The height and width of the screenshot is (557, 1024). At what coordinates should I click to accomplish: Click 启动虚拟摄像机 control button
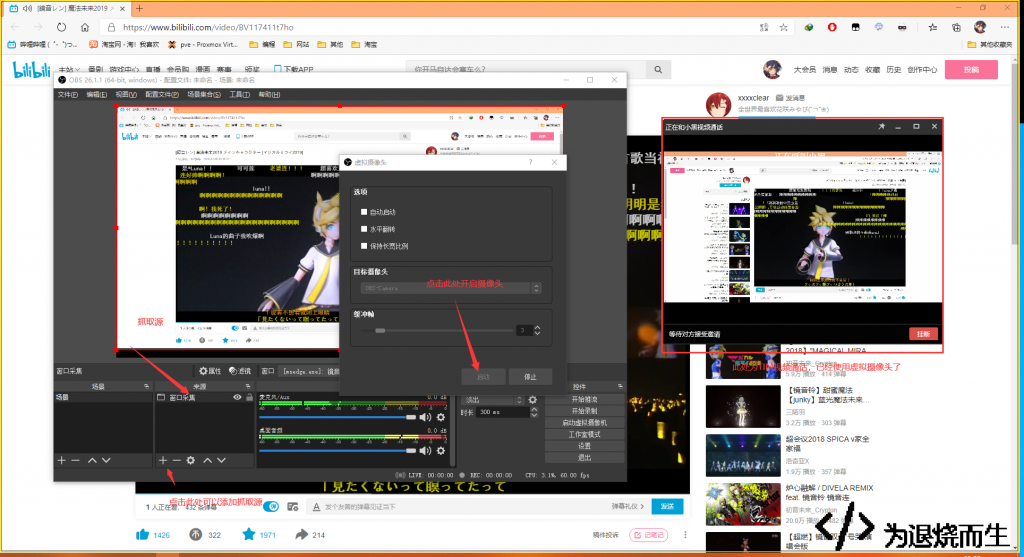(584, 422)
